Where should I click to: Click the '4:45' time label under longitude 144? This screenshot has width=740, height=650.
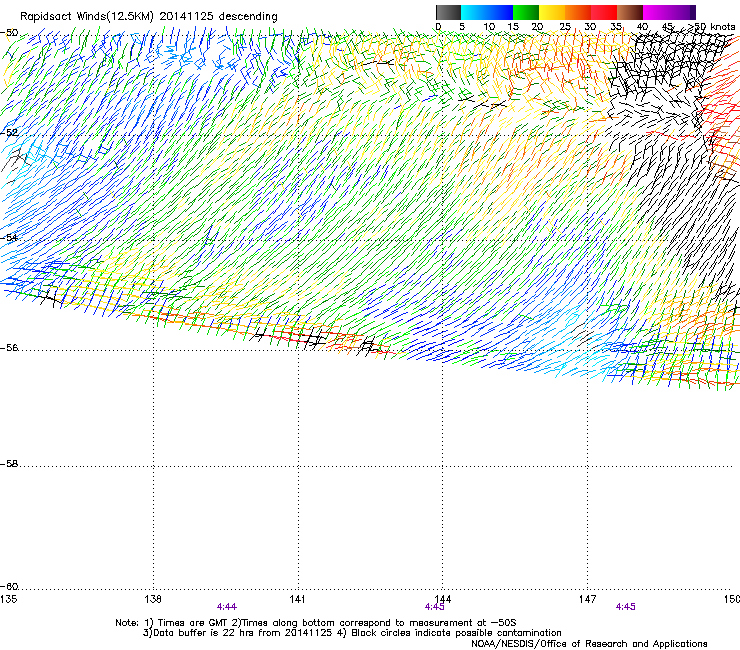click(435, 607)
